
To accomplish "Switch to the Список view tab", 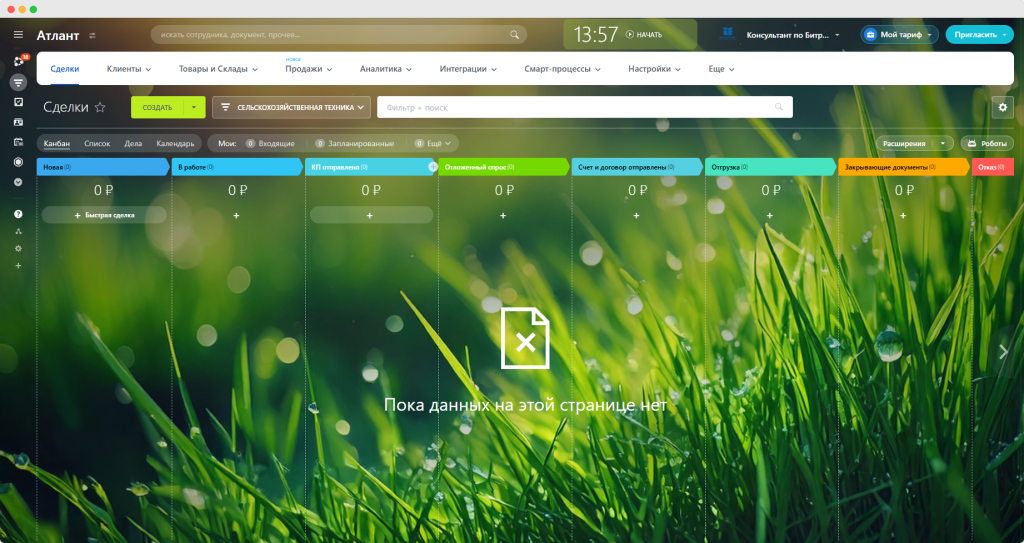I will 97,143.
